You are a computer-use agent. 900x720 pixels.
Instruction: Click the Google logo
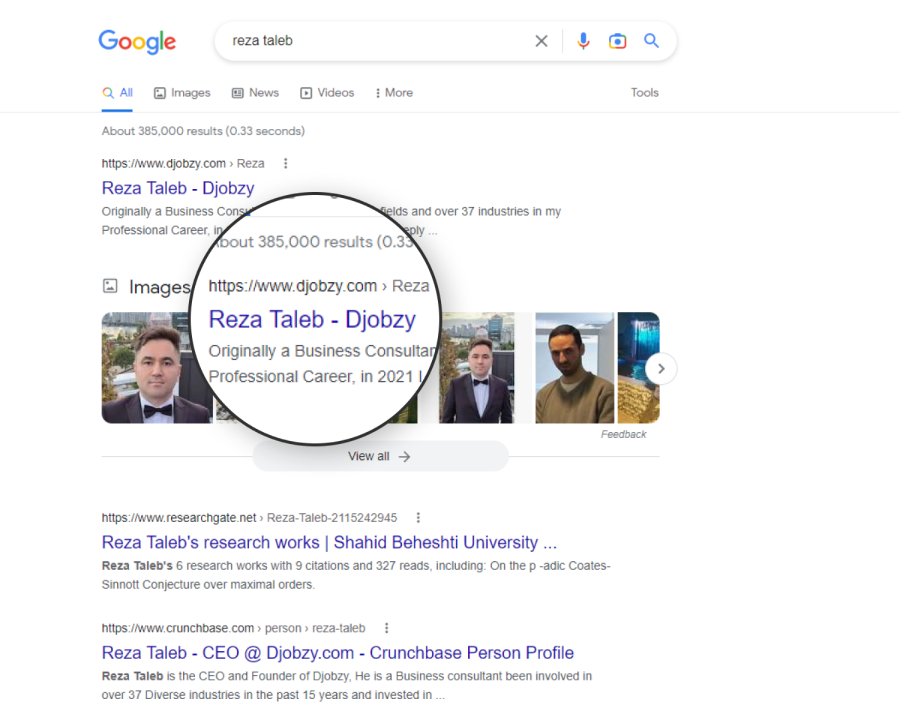tap(137, 41)
